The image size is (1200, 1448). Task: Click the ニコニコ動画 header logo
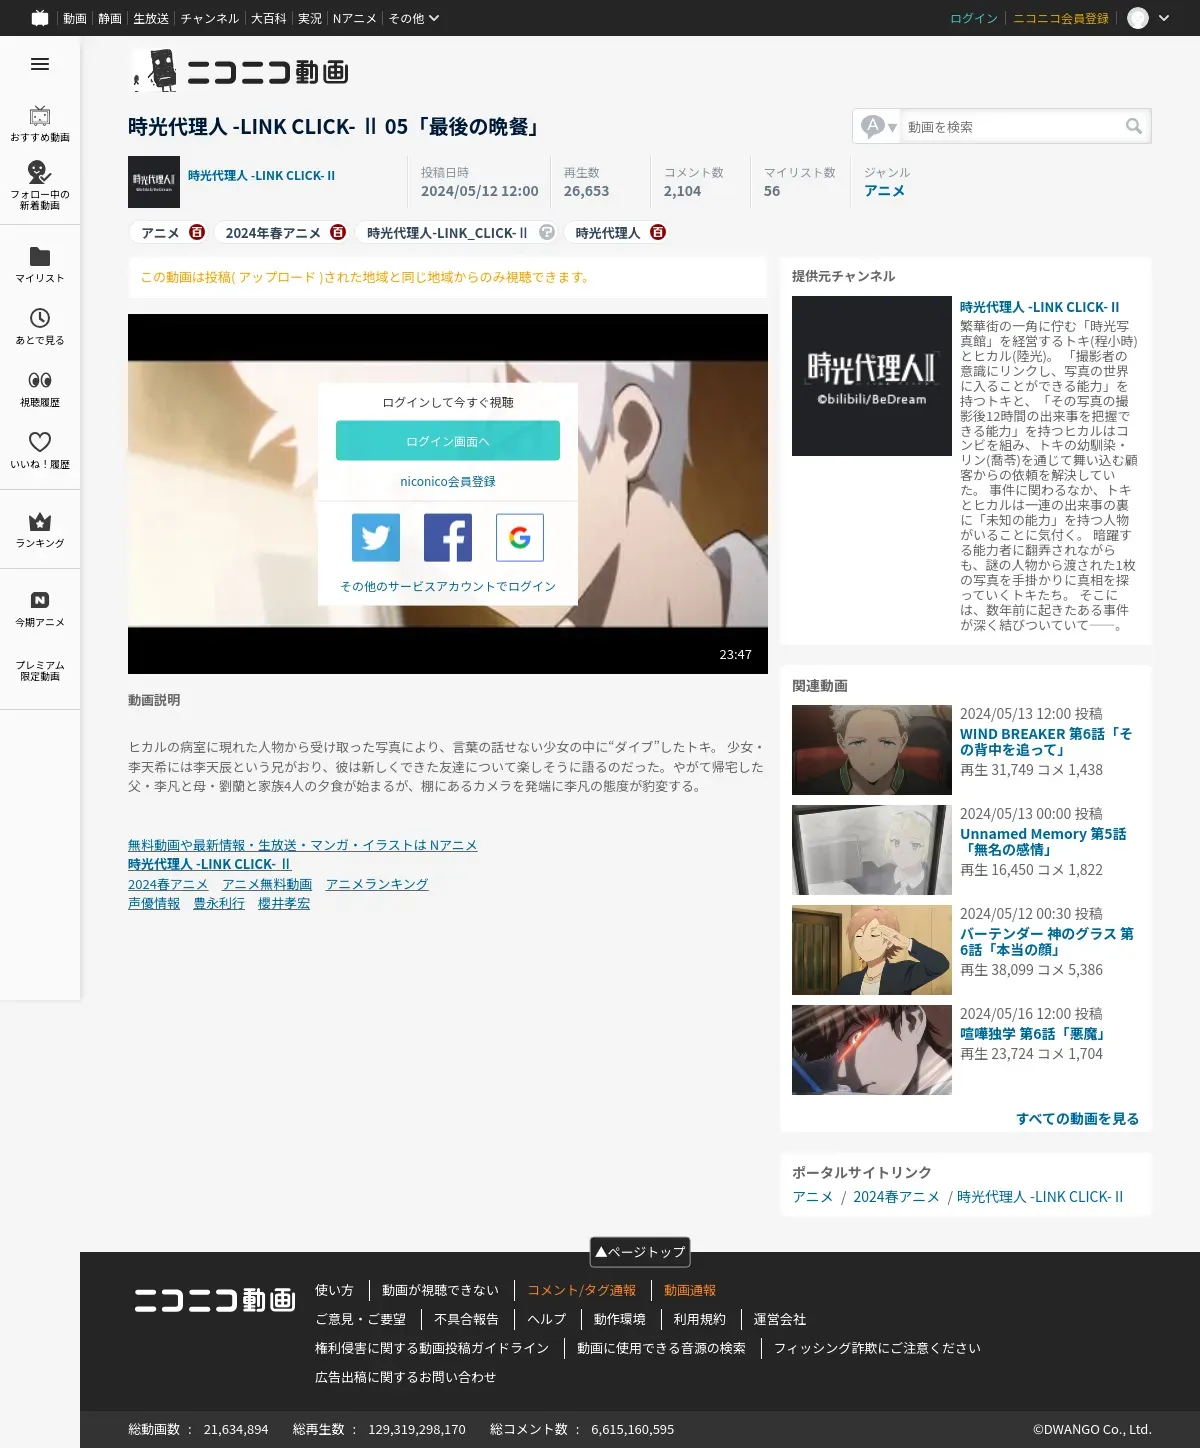[x=240, y=71]
